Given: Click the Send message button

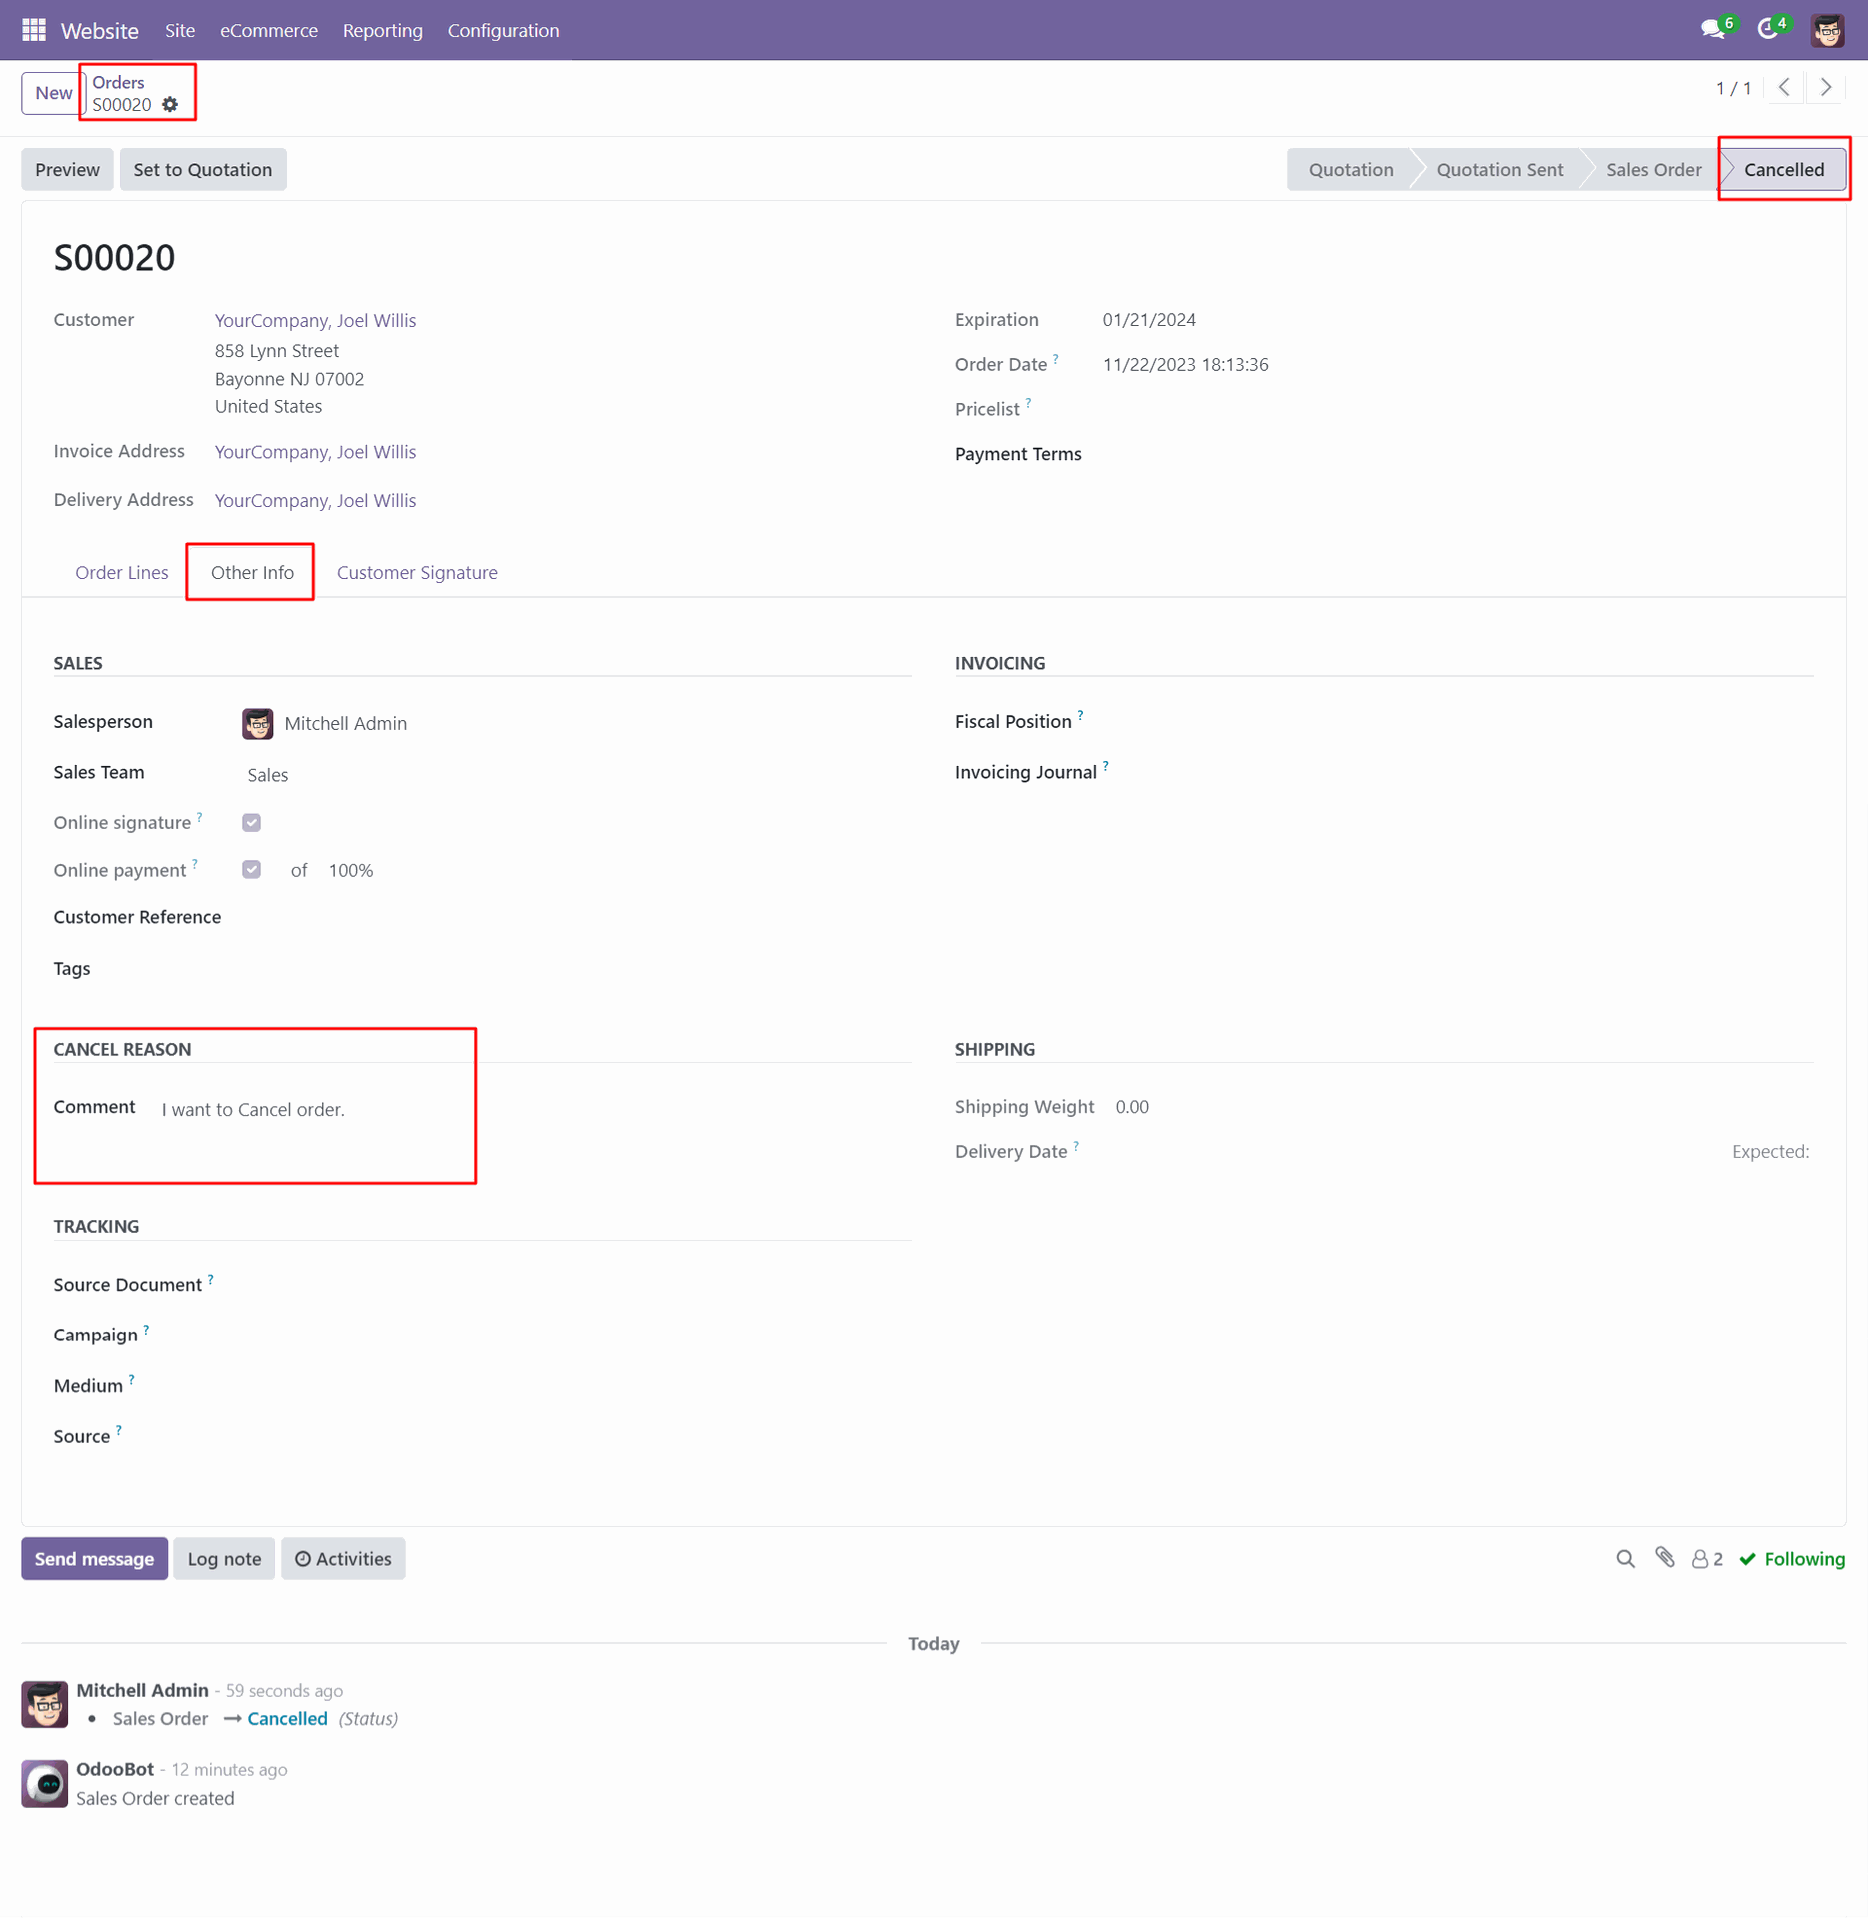Looking at the screenshot, I should pos(94,1558).
